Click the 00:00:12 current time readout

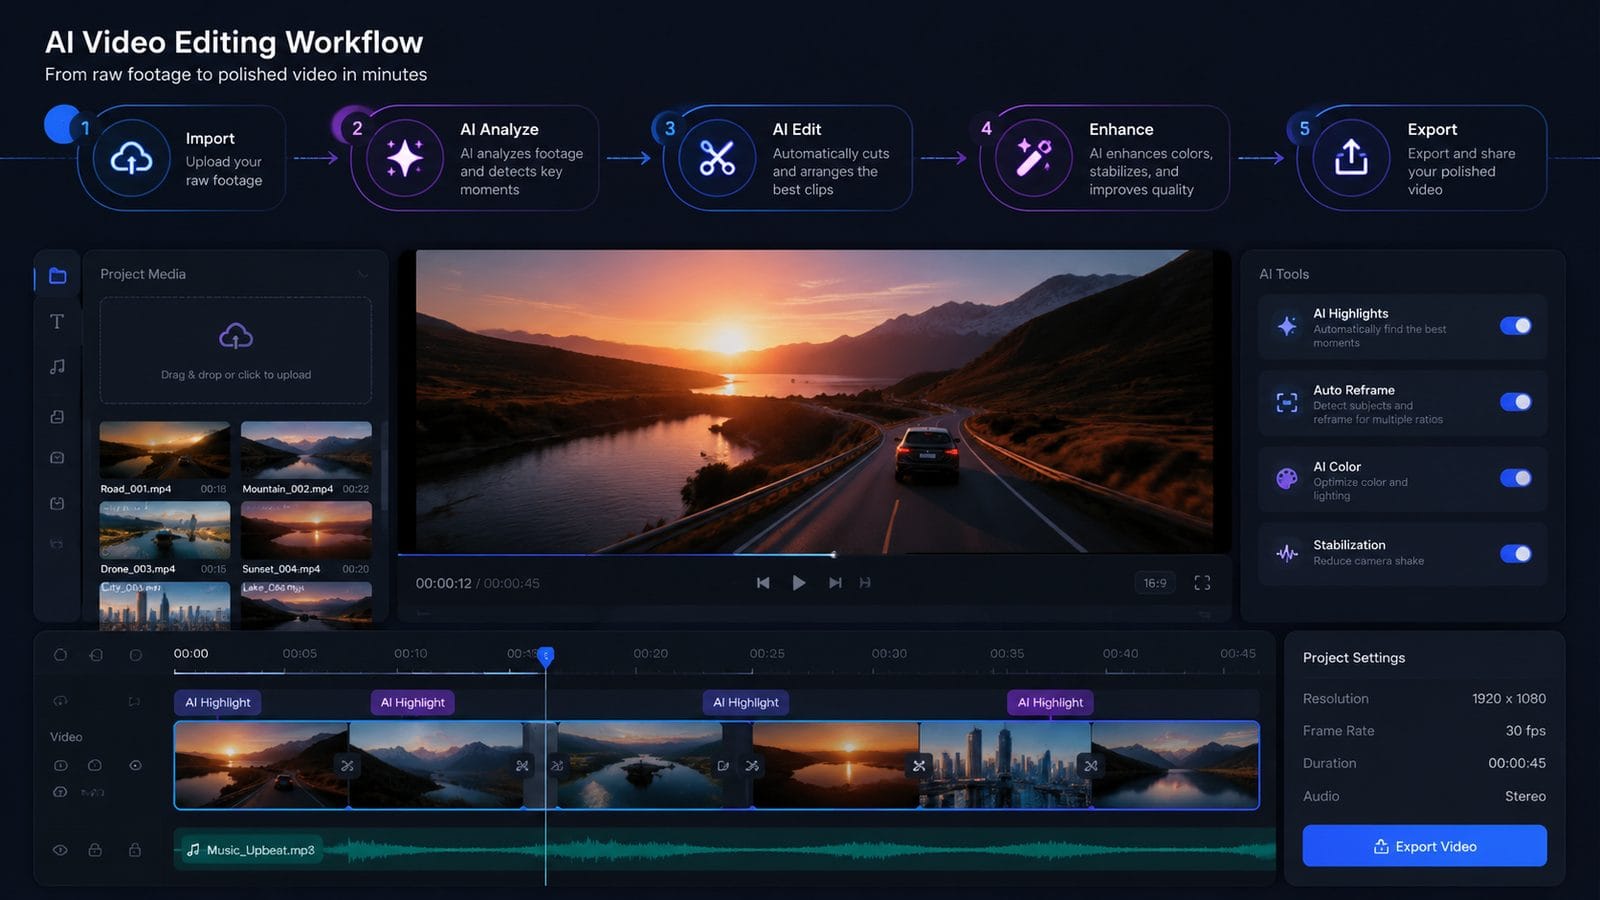(x=443, y=583)
